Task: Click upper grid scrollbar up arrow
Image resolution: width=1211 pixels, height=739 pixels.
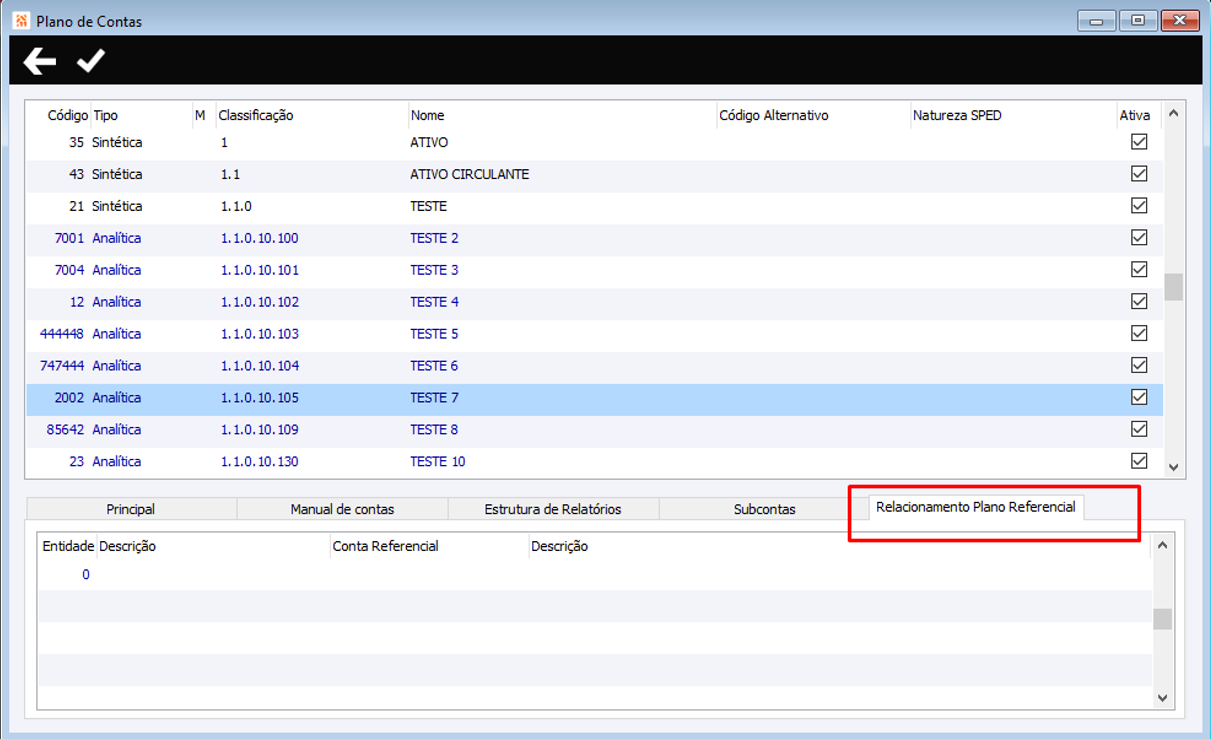Action: (x=1174, y=113)
